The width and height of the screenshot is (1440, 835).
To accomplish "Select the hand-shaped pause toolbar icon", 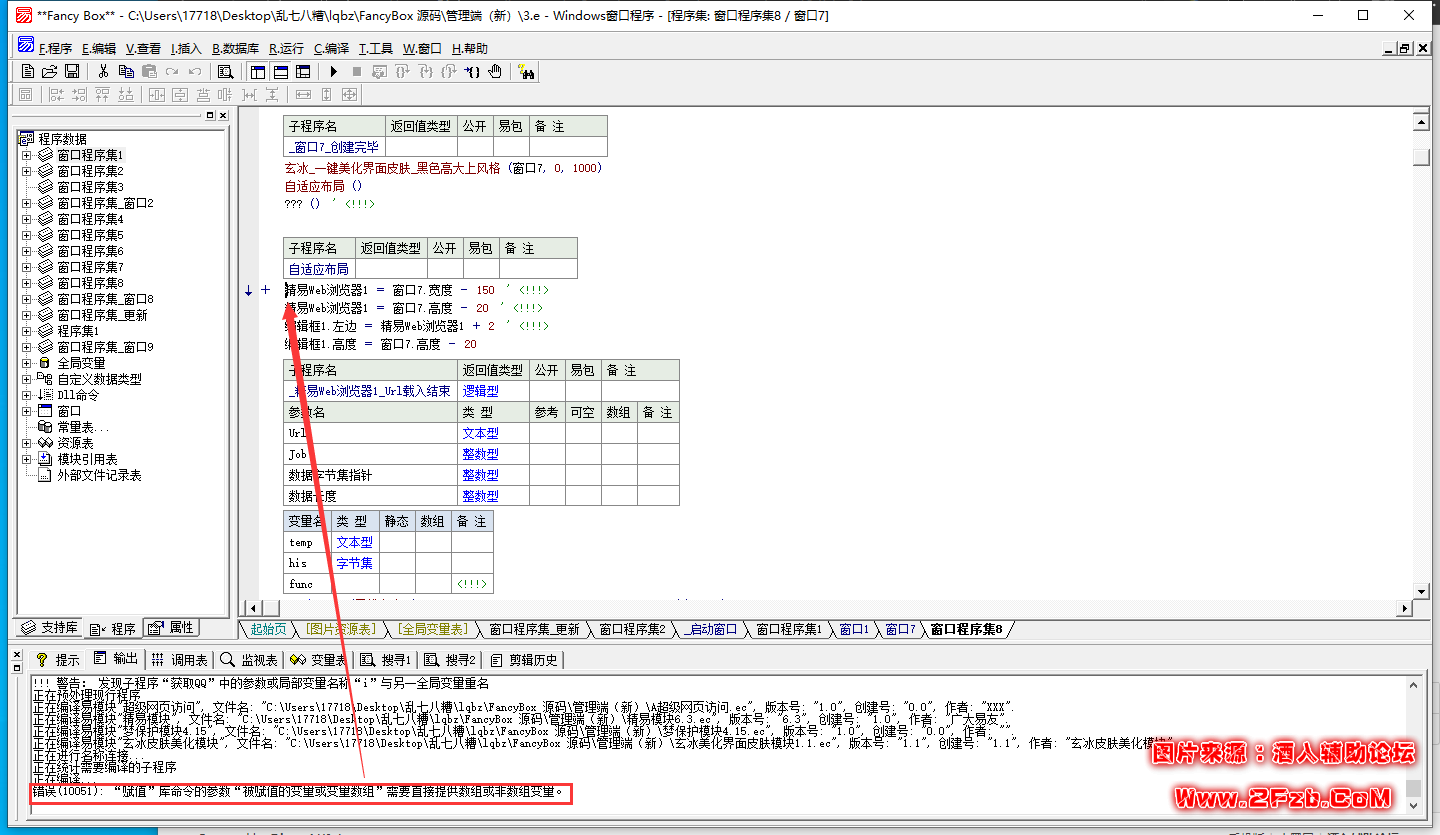I will coord(496,71).
